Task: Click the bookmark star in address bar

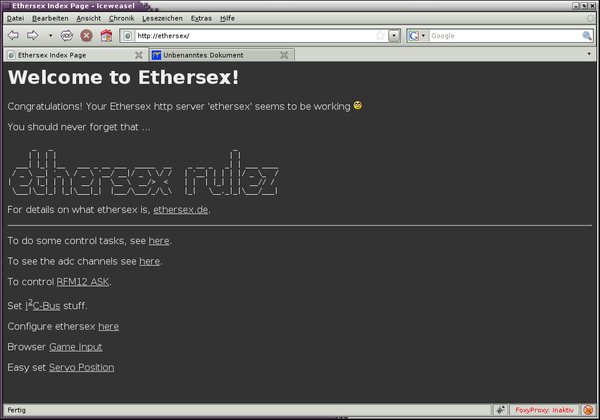Action: pos(380,36)
